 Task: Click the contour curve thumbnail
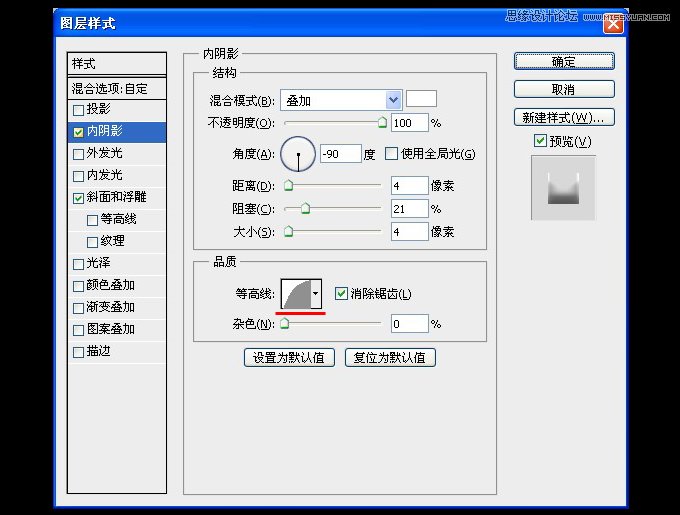click(x=296, y=294)
